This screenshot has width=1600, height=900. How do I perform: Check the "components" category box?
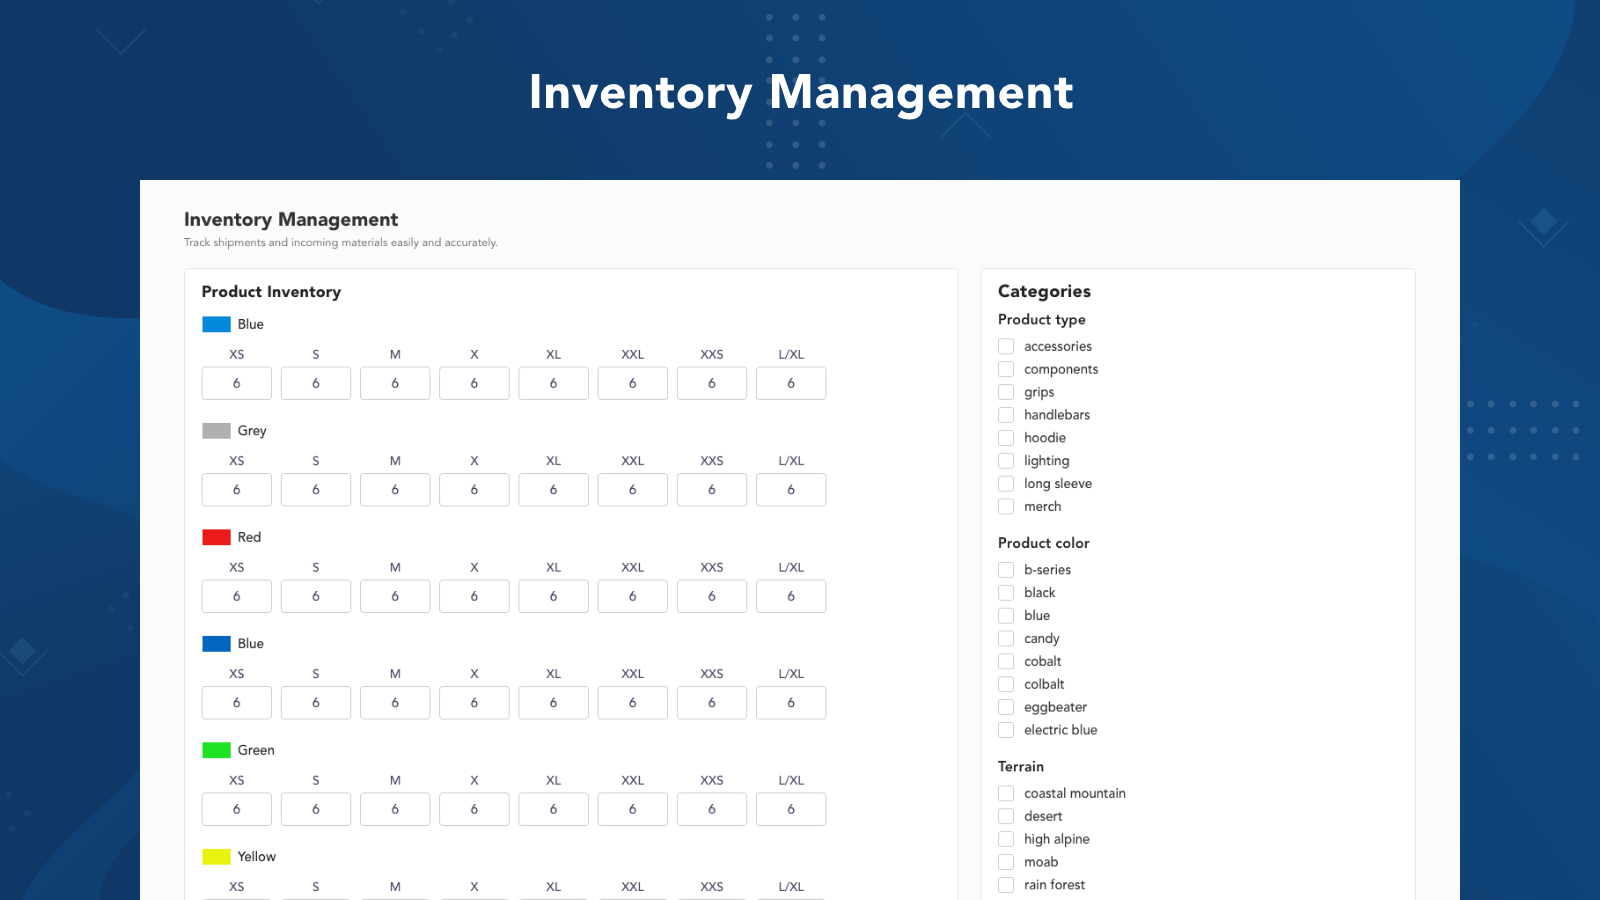(1005, 369)
